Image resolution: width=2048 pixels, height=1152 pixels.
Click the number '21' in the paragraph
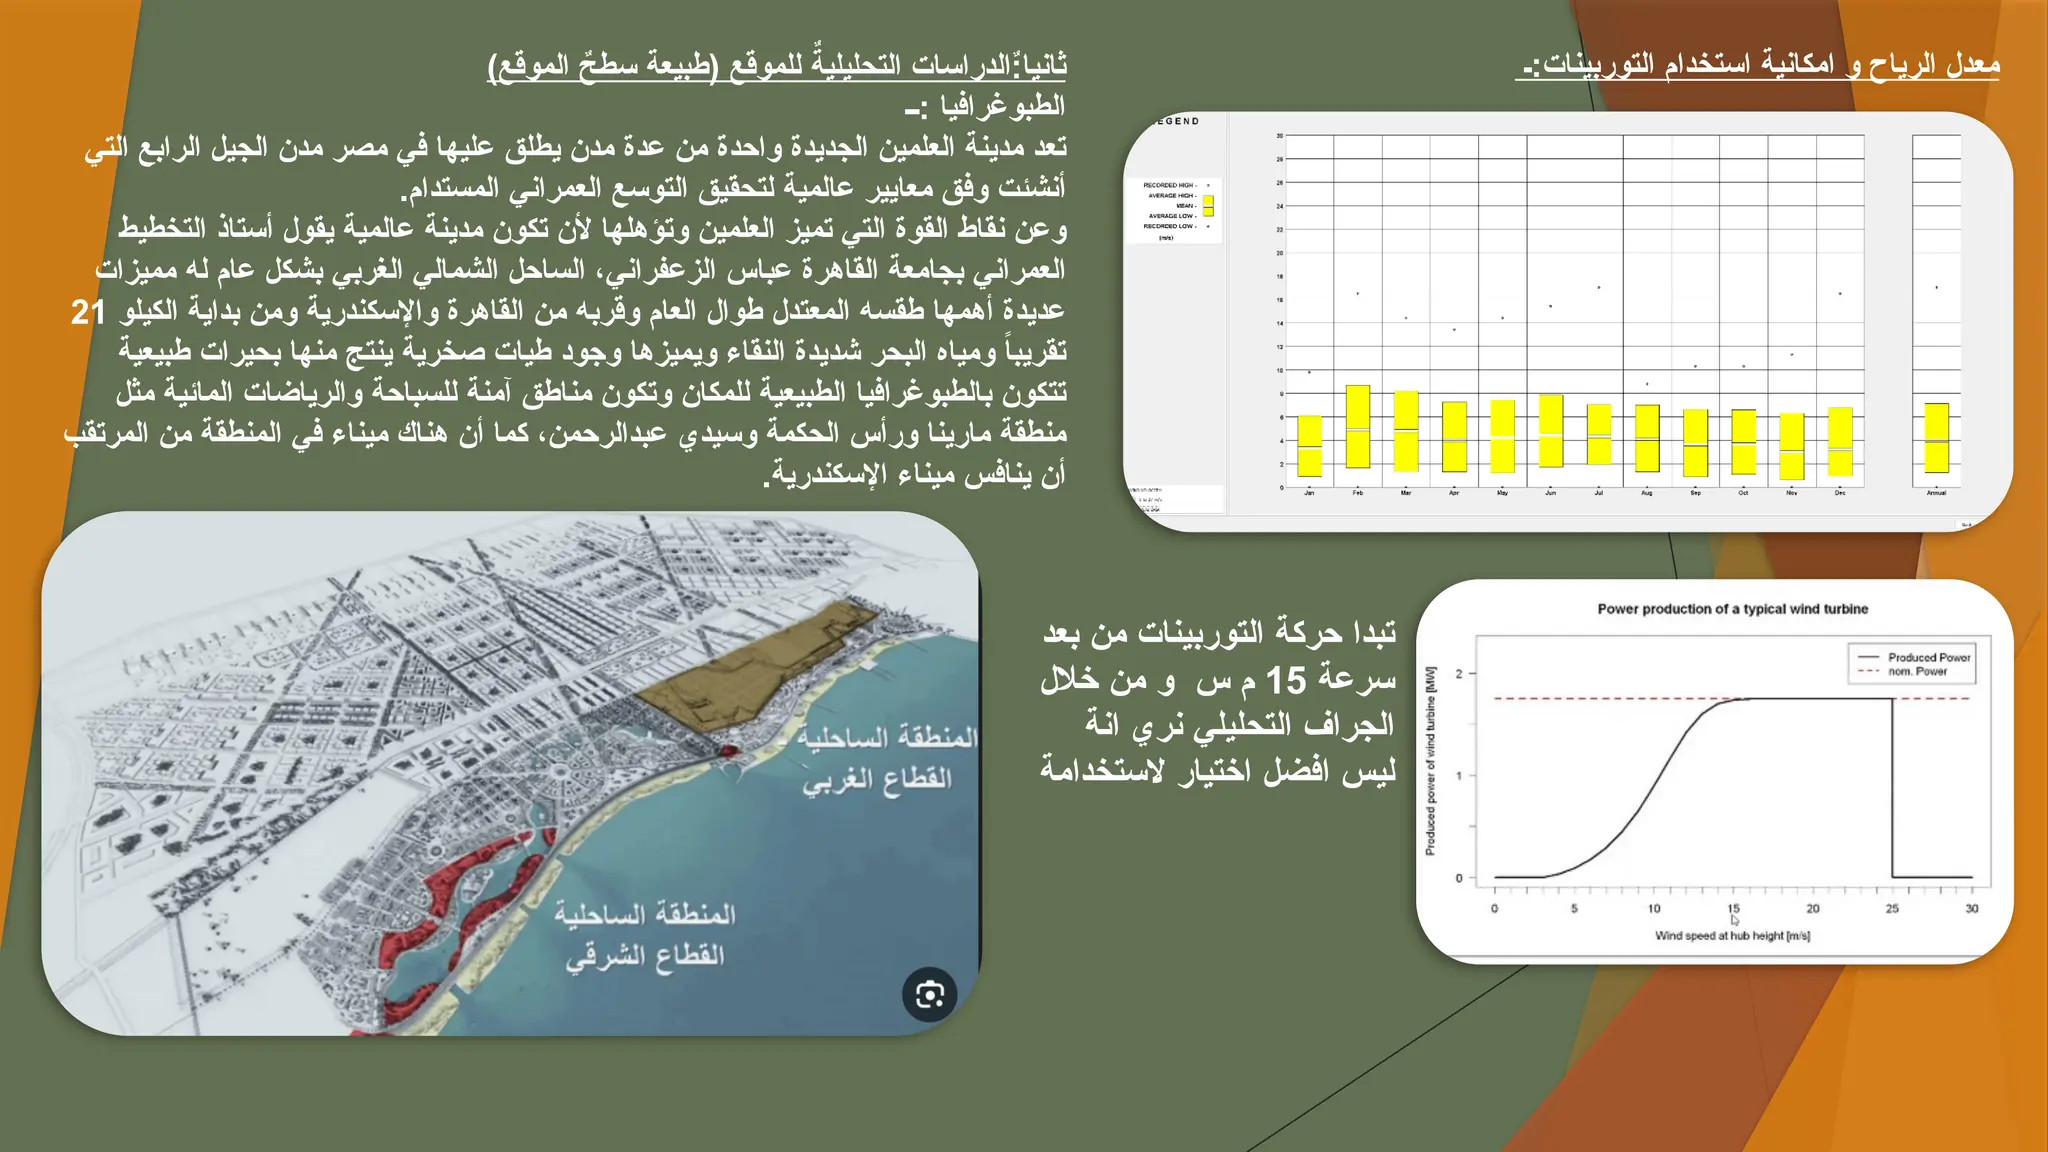click(x=88, y=312)
